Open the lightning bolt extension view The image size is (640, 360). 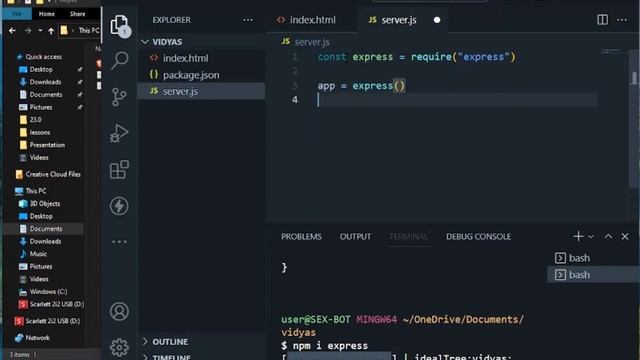[x=119, y=206]
